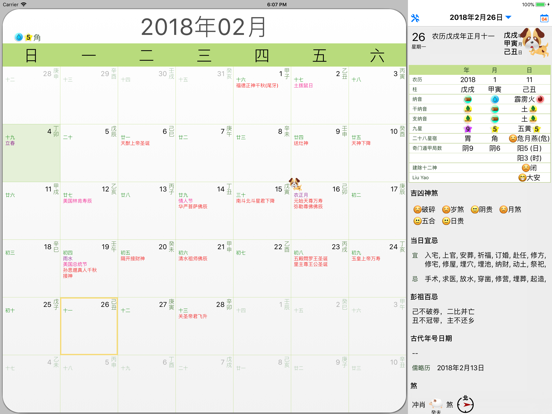This screenshot has width=552, height=414.
Task: Tap the 宜 auspicious activities list
Action: click(485, 259)
